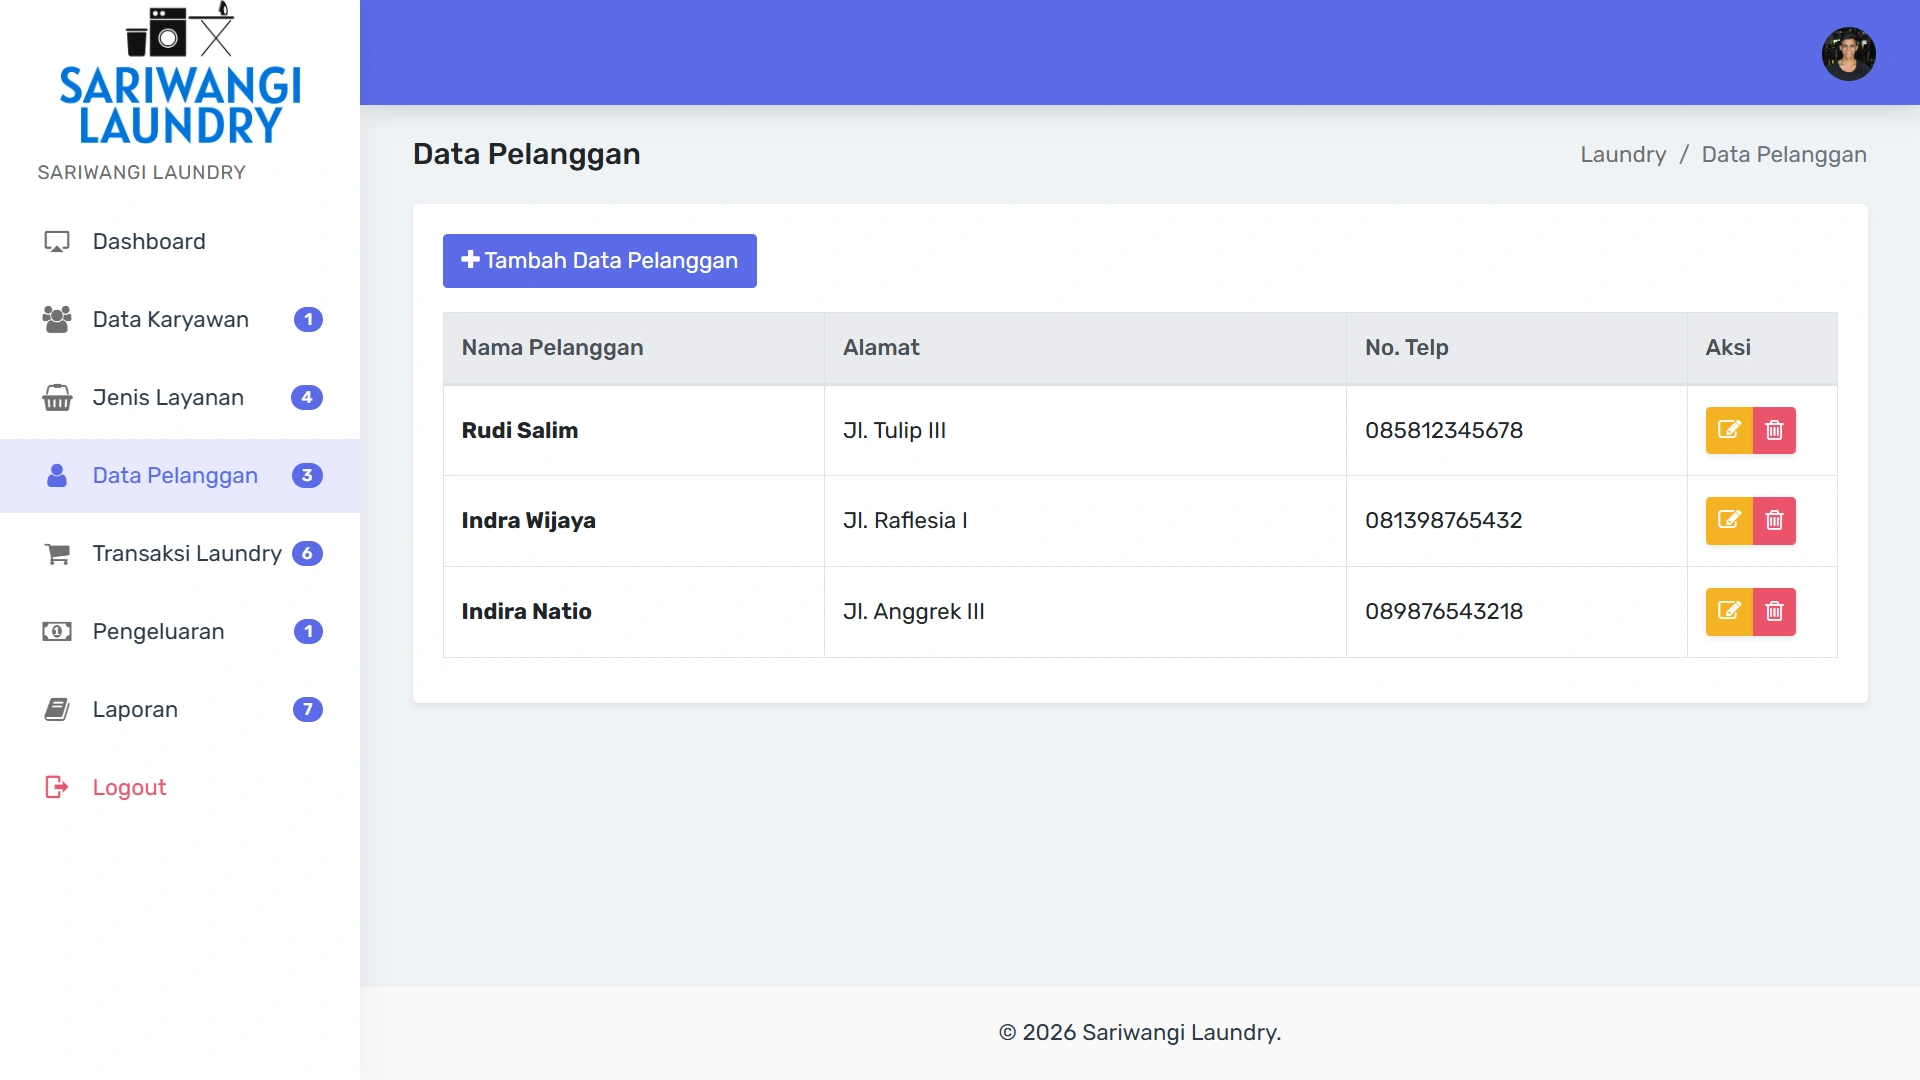
Task: Click the Pengeluaran money icon
Action: click(57, 632)
